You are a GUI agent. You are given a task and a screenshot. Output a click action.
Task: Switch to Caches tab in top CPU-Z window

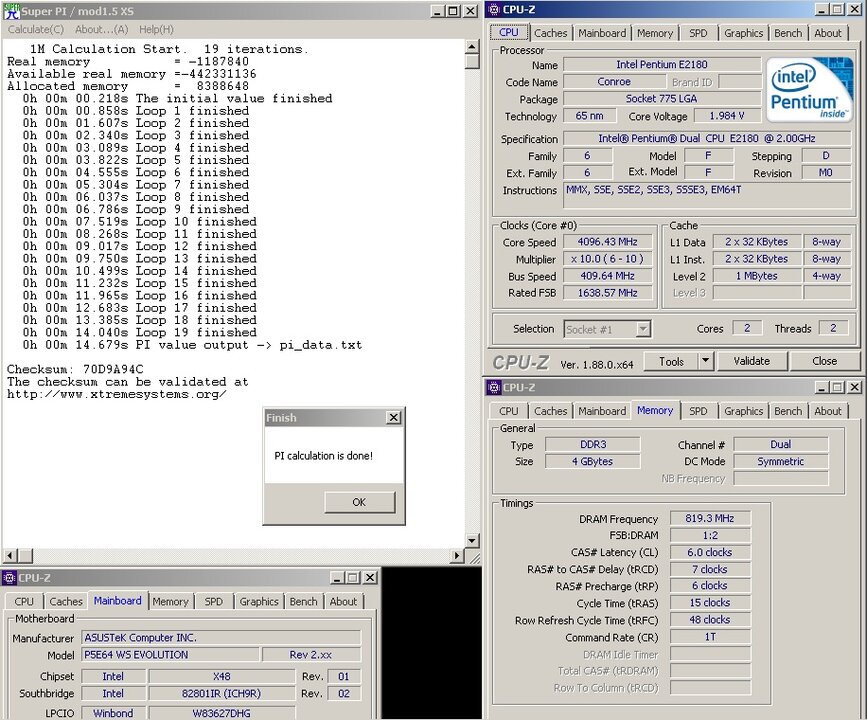551,33
